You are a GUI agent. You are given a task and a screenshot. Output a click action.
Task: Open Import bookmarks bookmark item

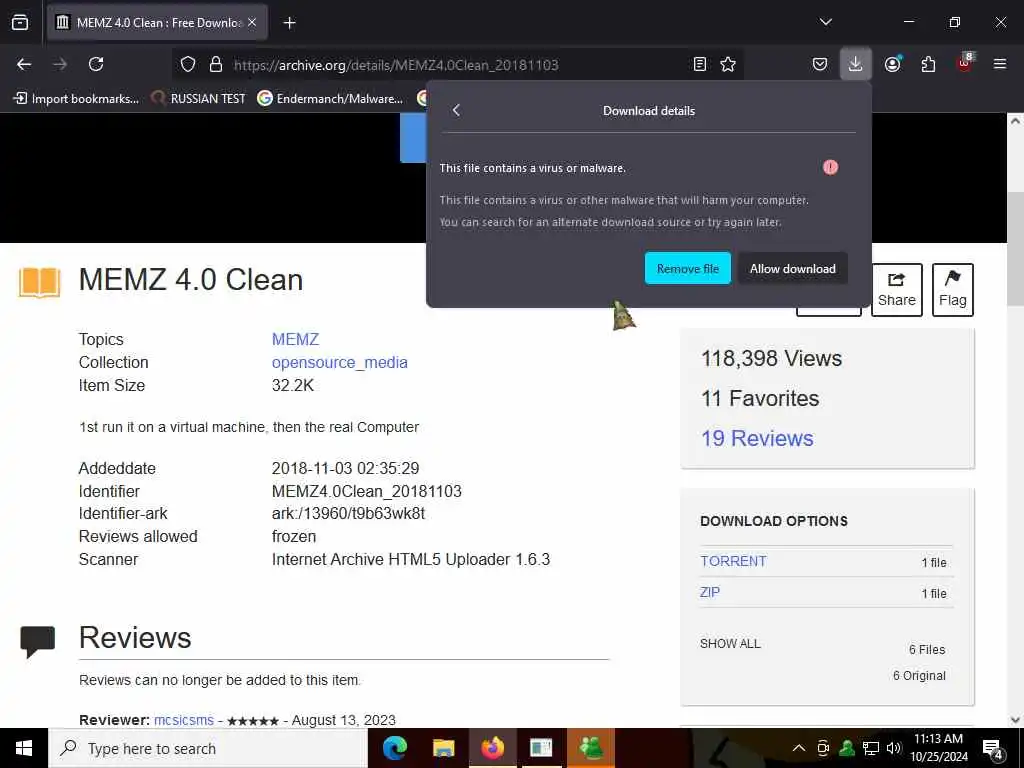[x=76, y=99]
